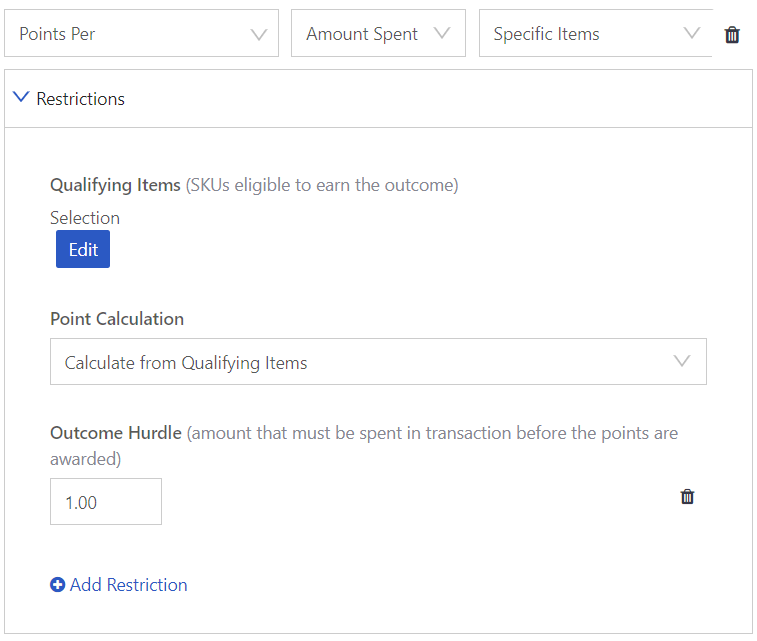Click the Restrictions header label
The height and width of the screenshot is (641, 757).
tap(81, 99)
